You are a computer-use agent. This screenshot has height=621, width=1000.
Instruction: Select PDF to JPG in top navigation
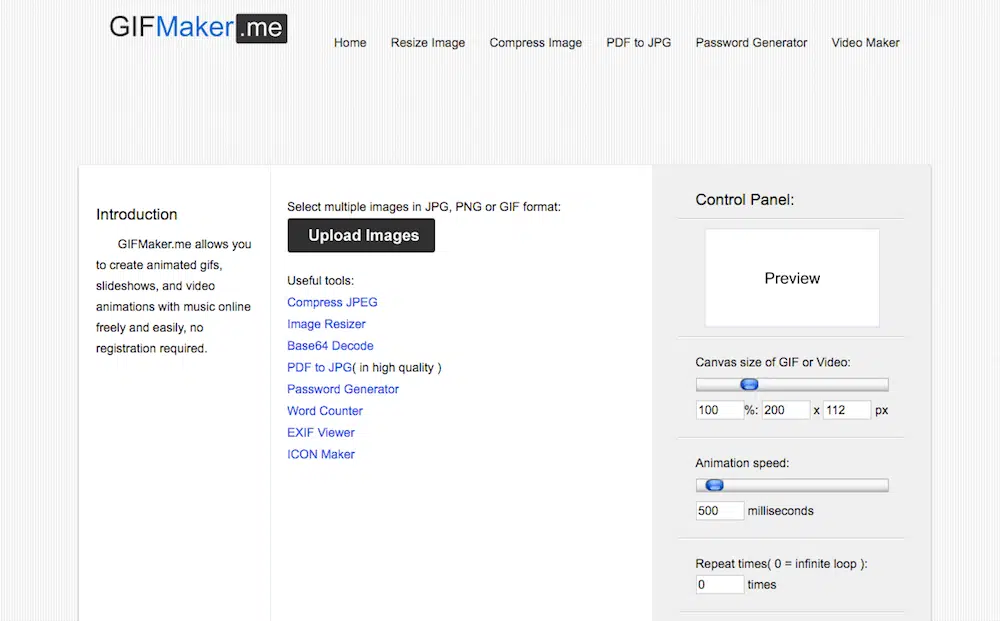pyautogui.click(x=638, y=43)
